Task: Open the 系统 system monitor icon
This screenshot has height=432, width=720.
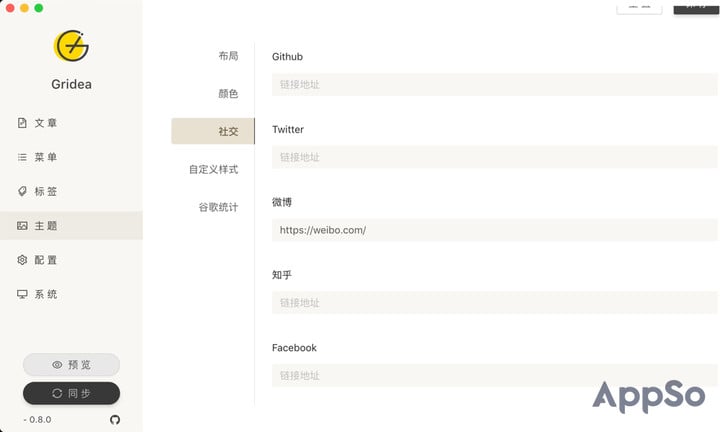Action: click(x=22, y=294)
